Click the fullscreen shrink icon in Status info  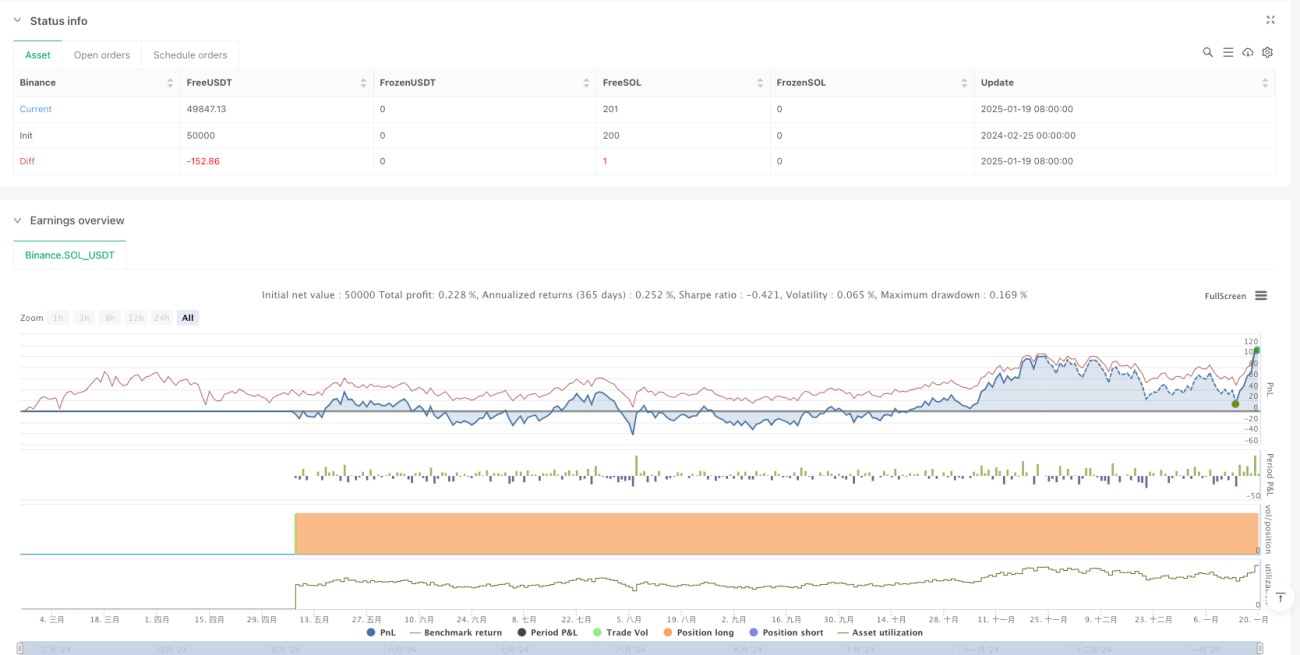tap(1270, 20)
